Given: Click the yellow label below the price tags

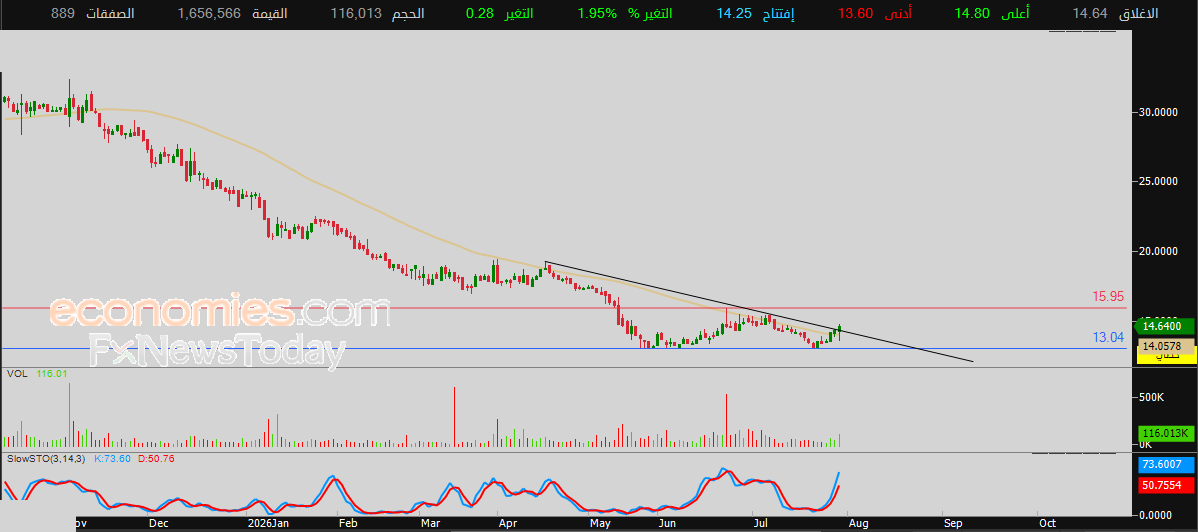Looking at the screenshot, I should [x=1164, y=358].
